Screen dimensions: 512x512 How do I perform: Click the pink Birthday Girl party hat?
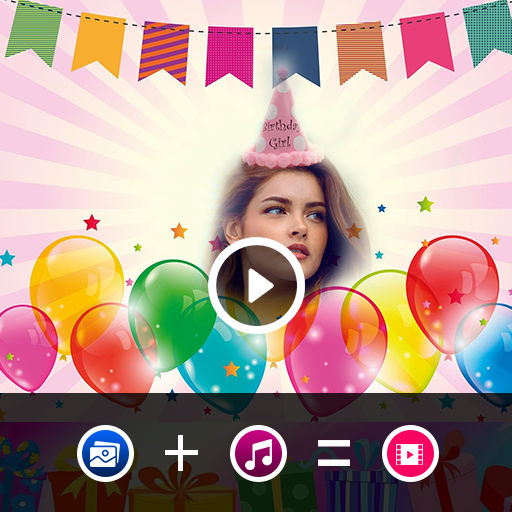coord(282,118)
